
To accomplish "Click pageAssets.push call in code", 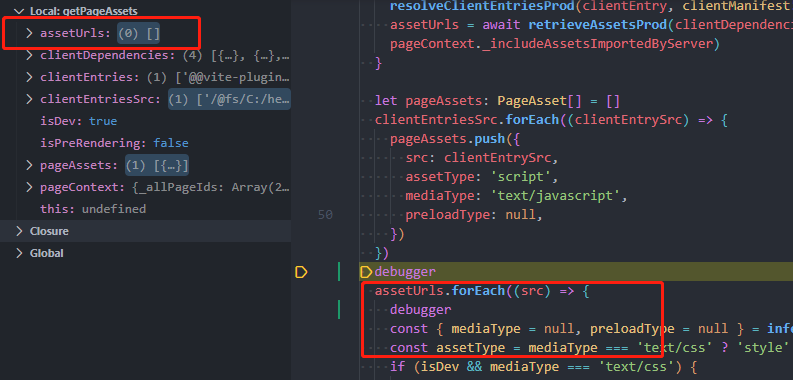I will pyautogui.click(x=448, y=139).
